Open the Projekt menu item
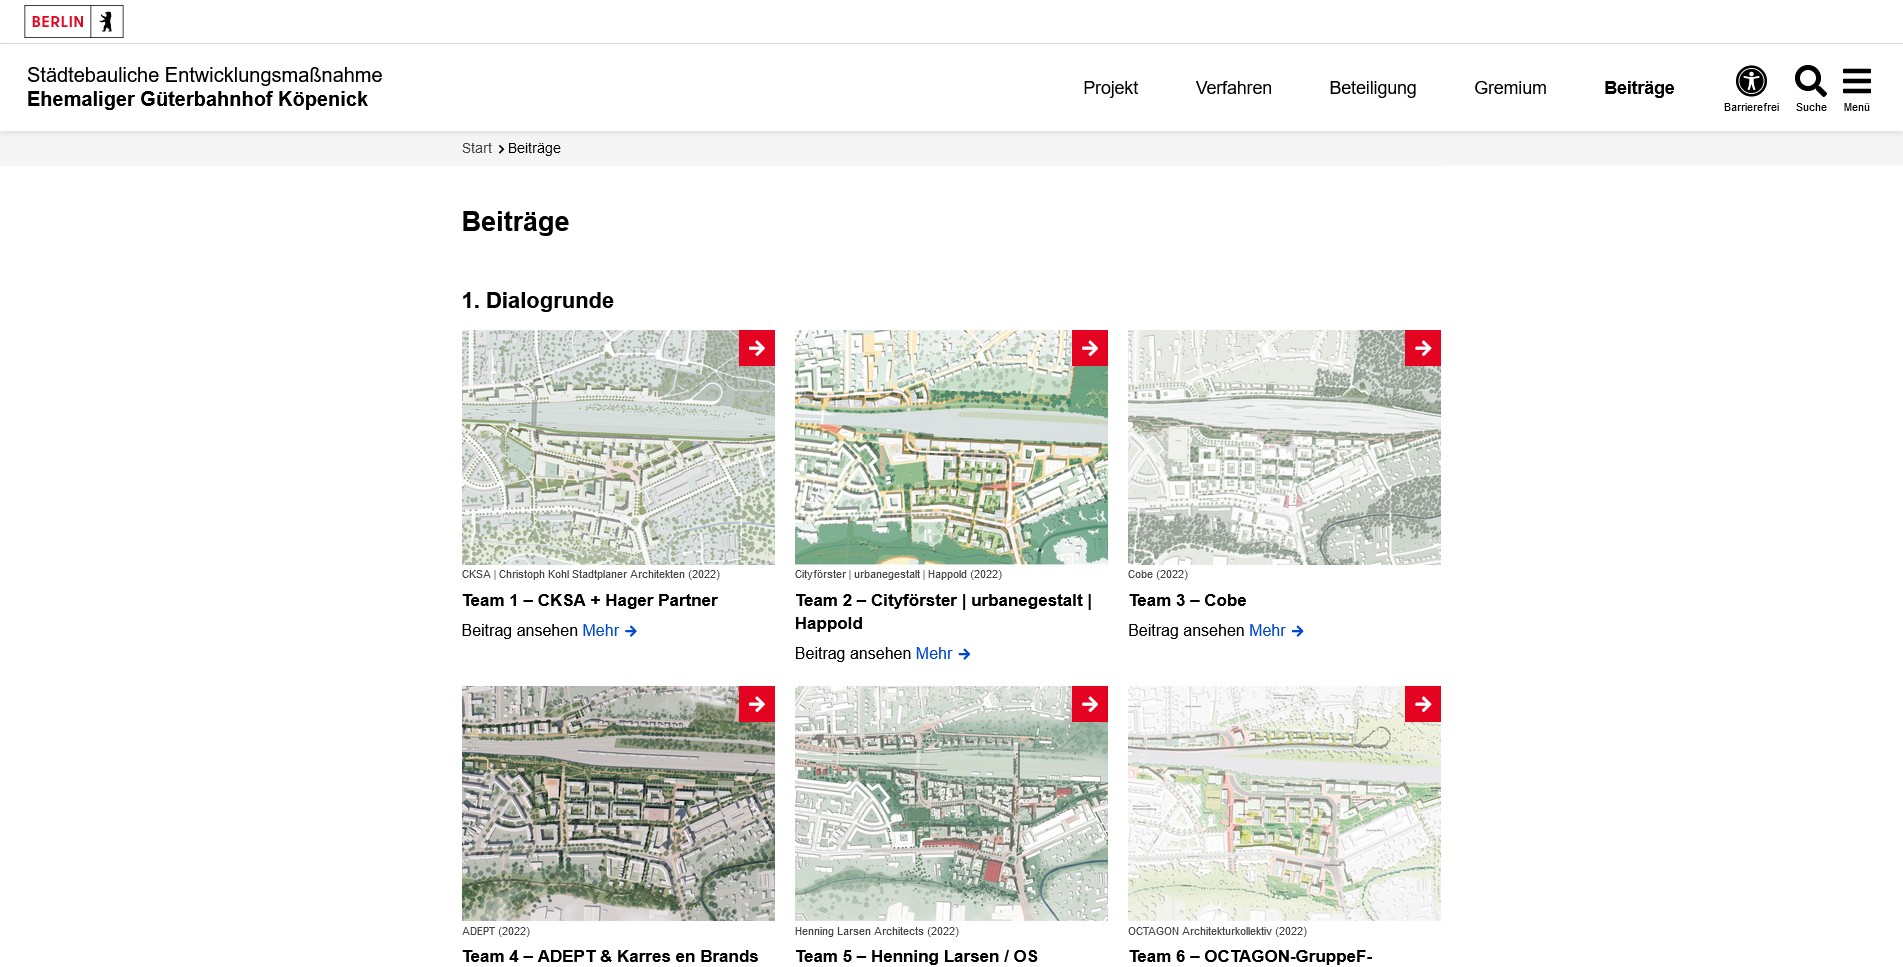 point(1110,88)
